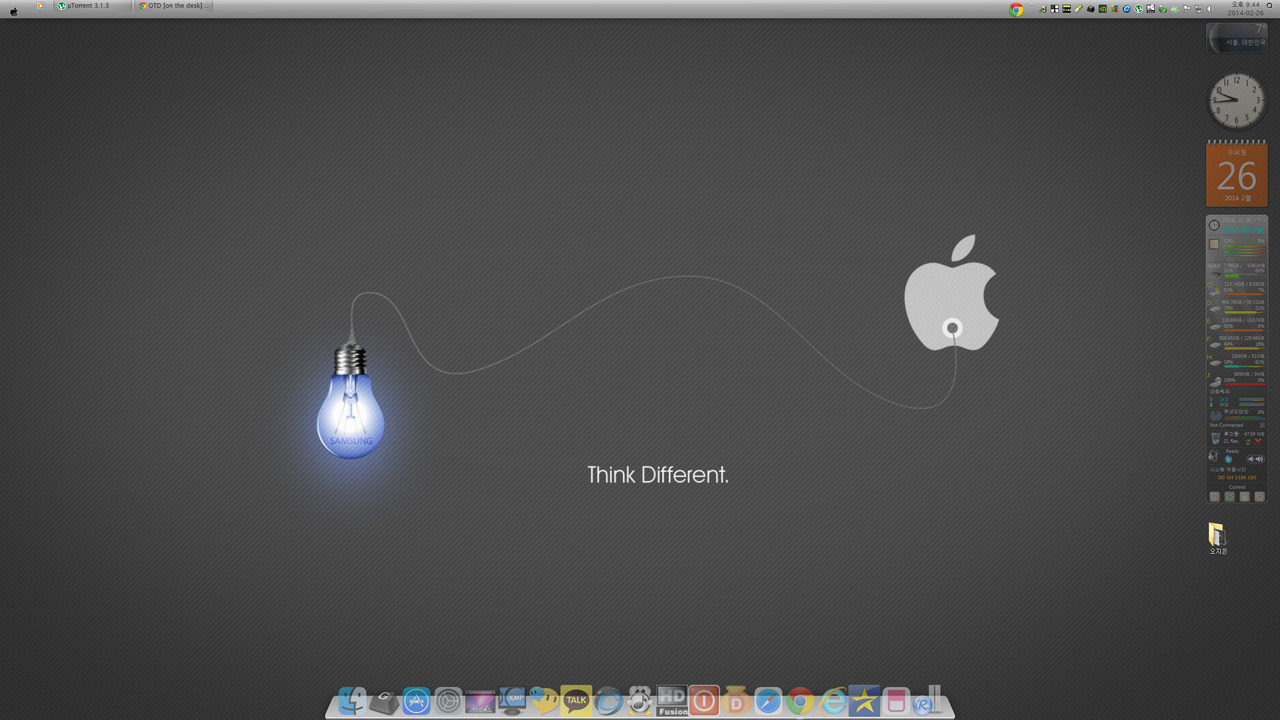Select the 오지은 desktop folder
Image resolution: width=1280 pixels, height=720 pixels.
point(1218,538)
